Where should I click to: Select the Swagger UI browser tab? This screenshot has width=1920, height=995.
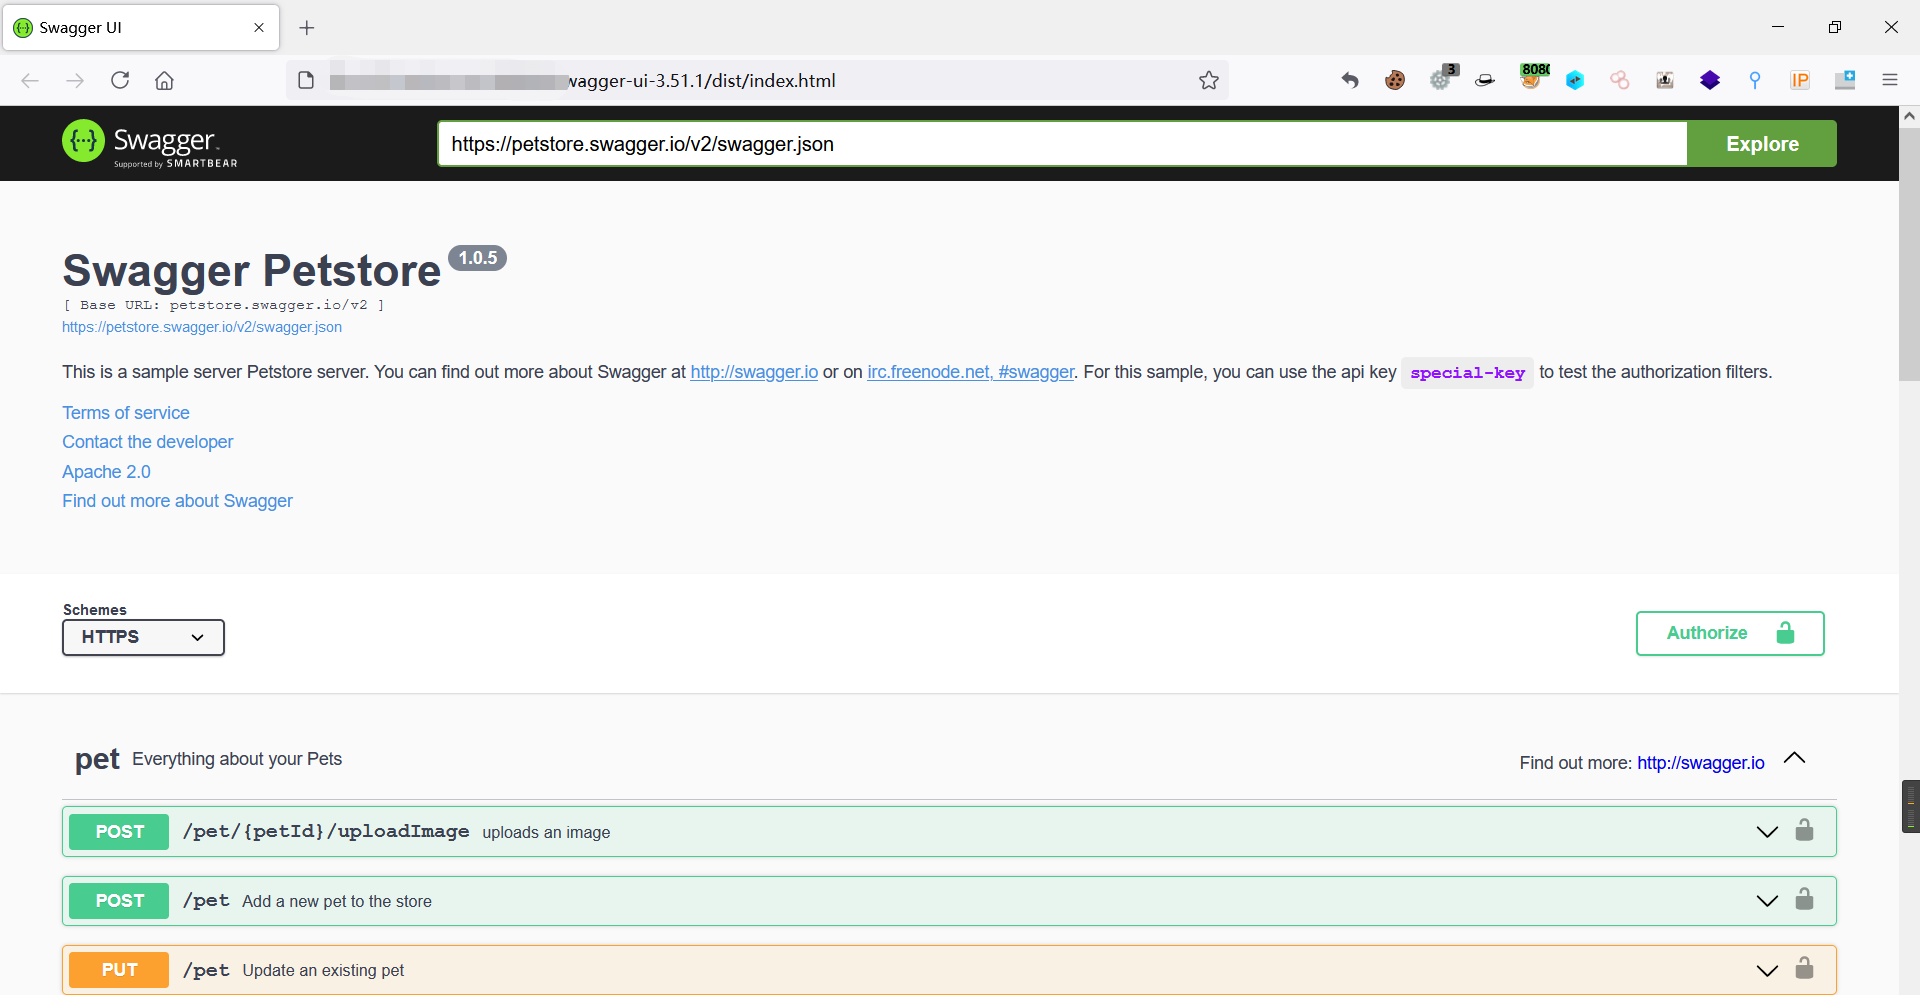pos(140,28)
